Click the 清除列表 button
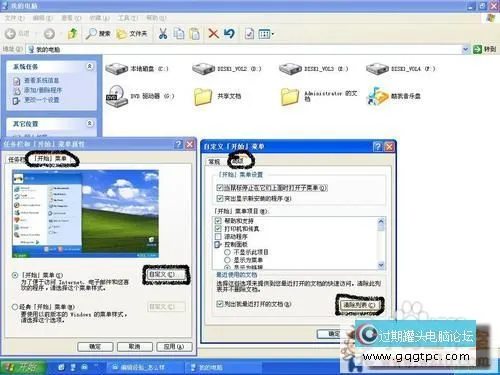Screen dimensions: 500x375 pyautogui.click(x=359, y=305)
